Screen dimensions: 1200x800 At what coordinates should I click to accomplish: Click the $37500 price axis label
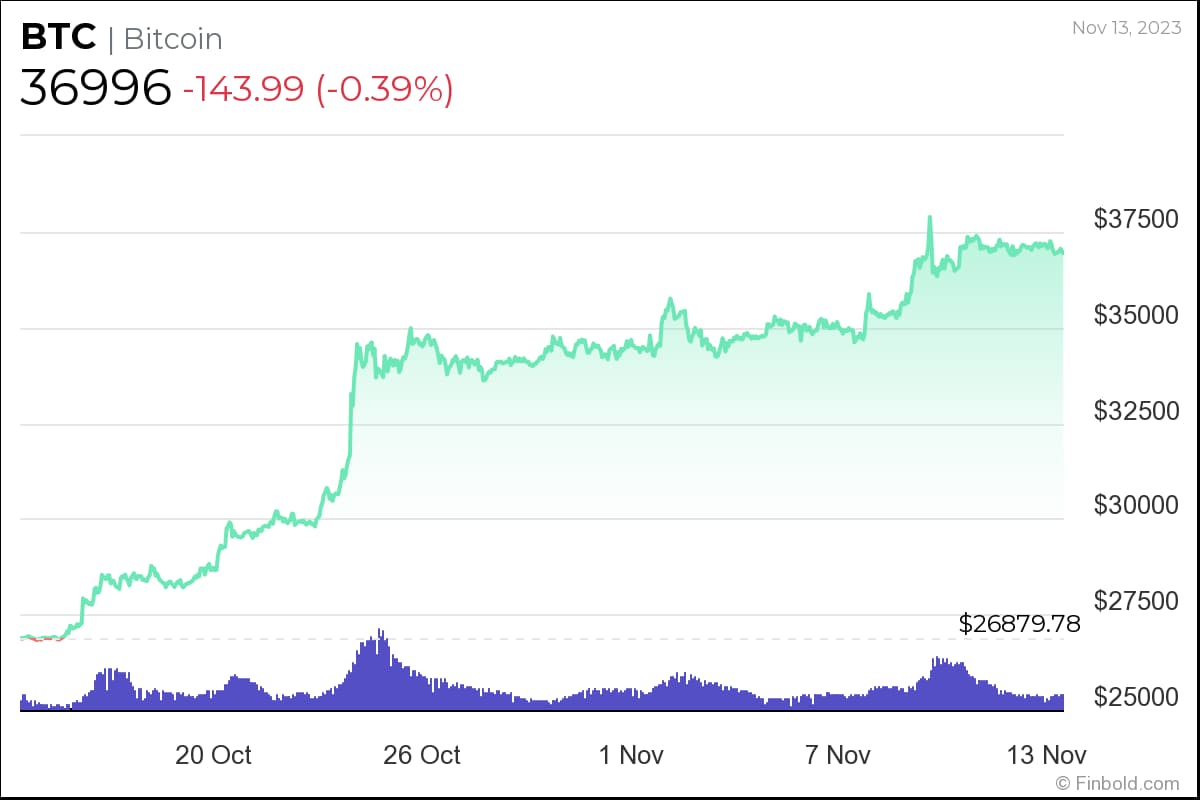(x=1135, y=219)
